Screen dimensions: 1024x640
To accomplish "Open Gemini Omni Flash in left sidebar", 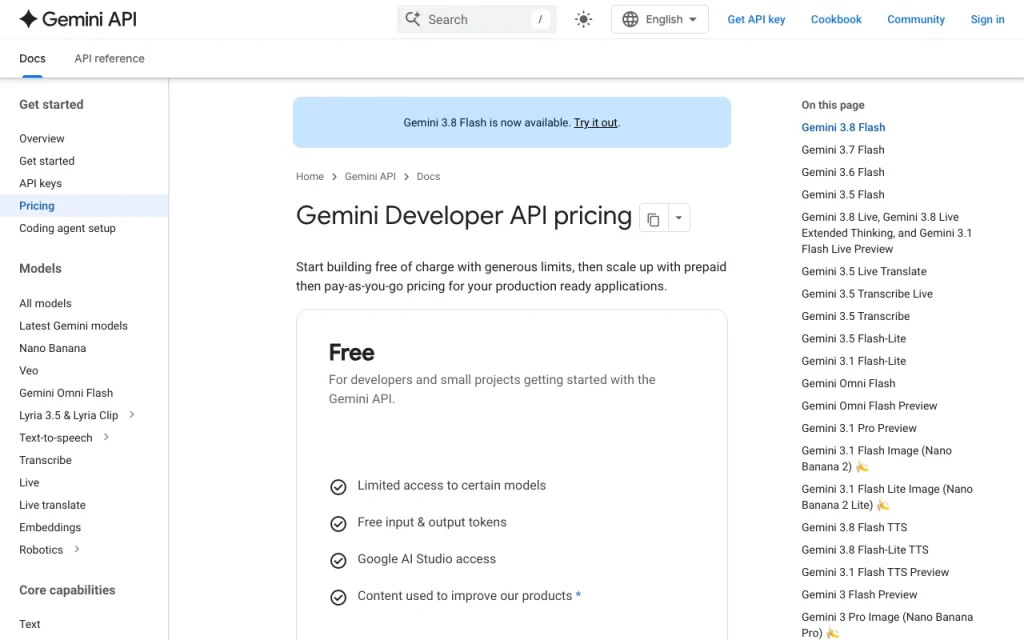I will (66, 392).
